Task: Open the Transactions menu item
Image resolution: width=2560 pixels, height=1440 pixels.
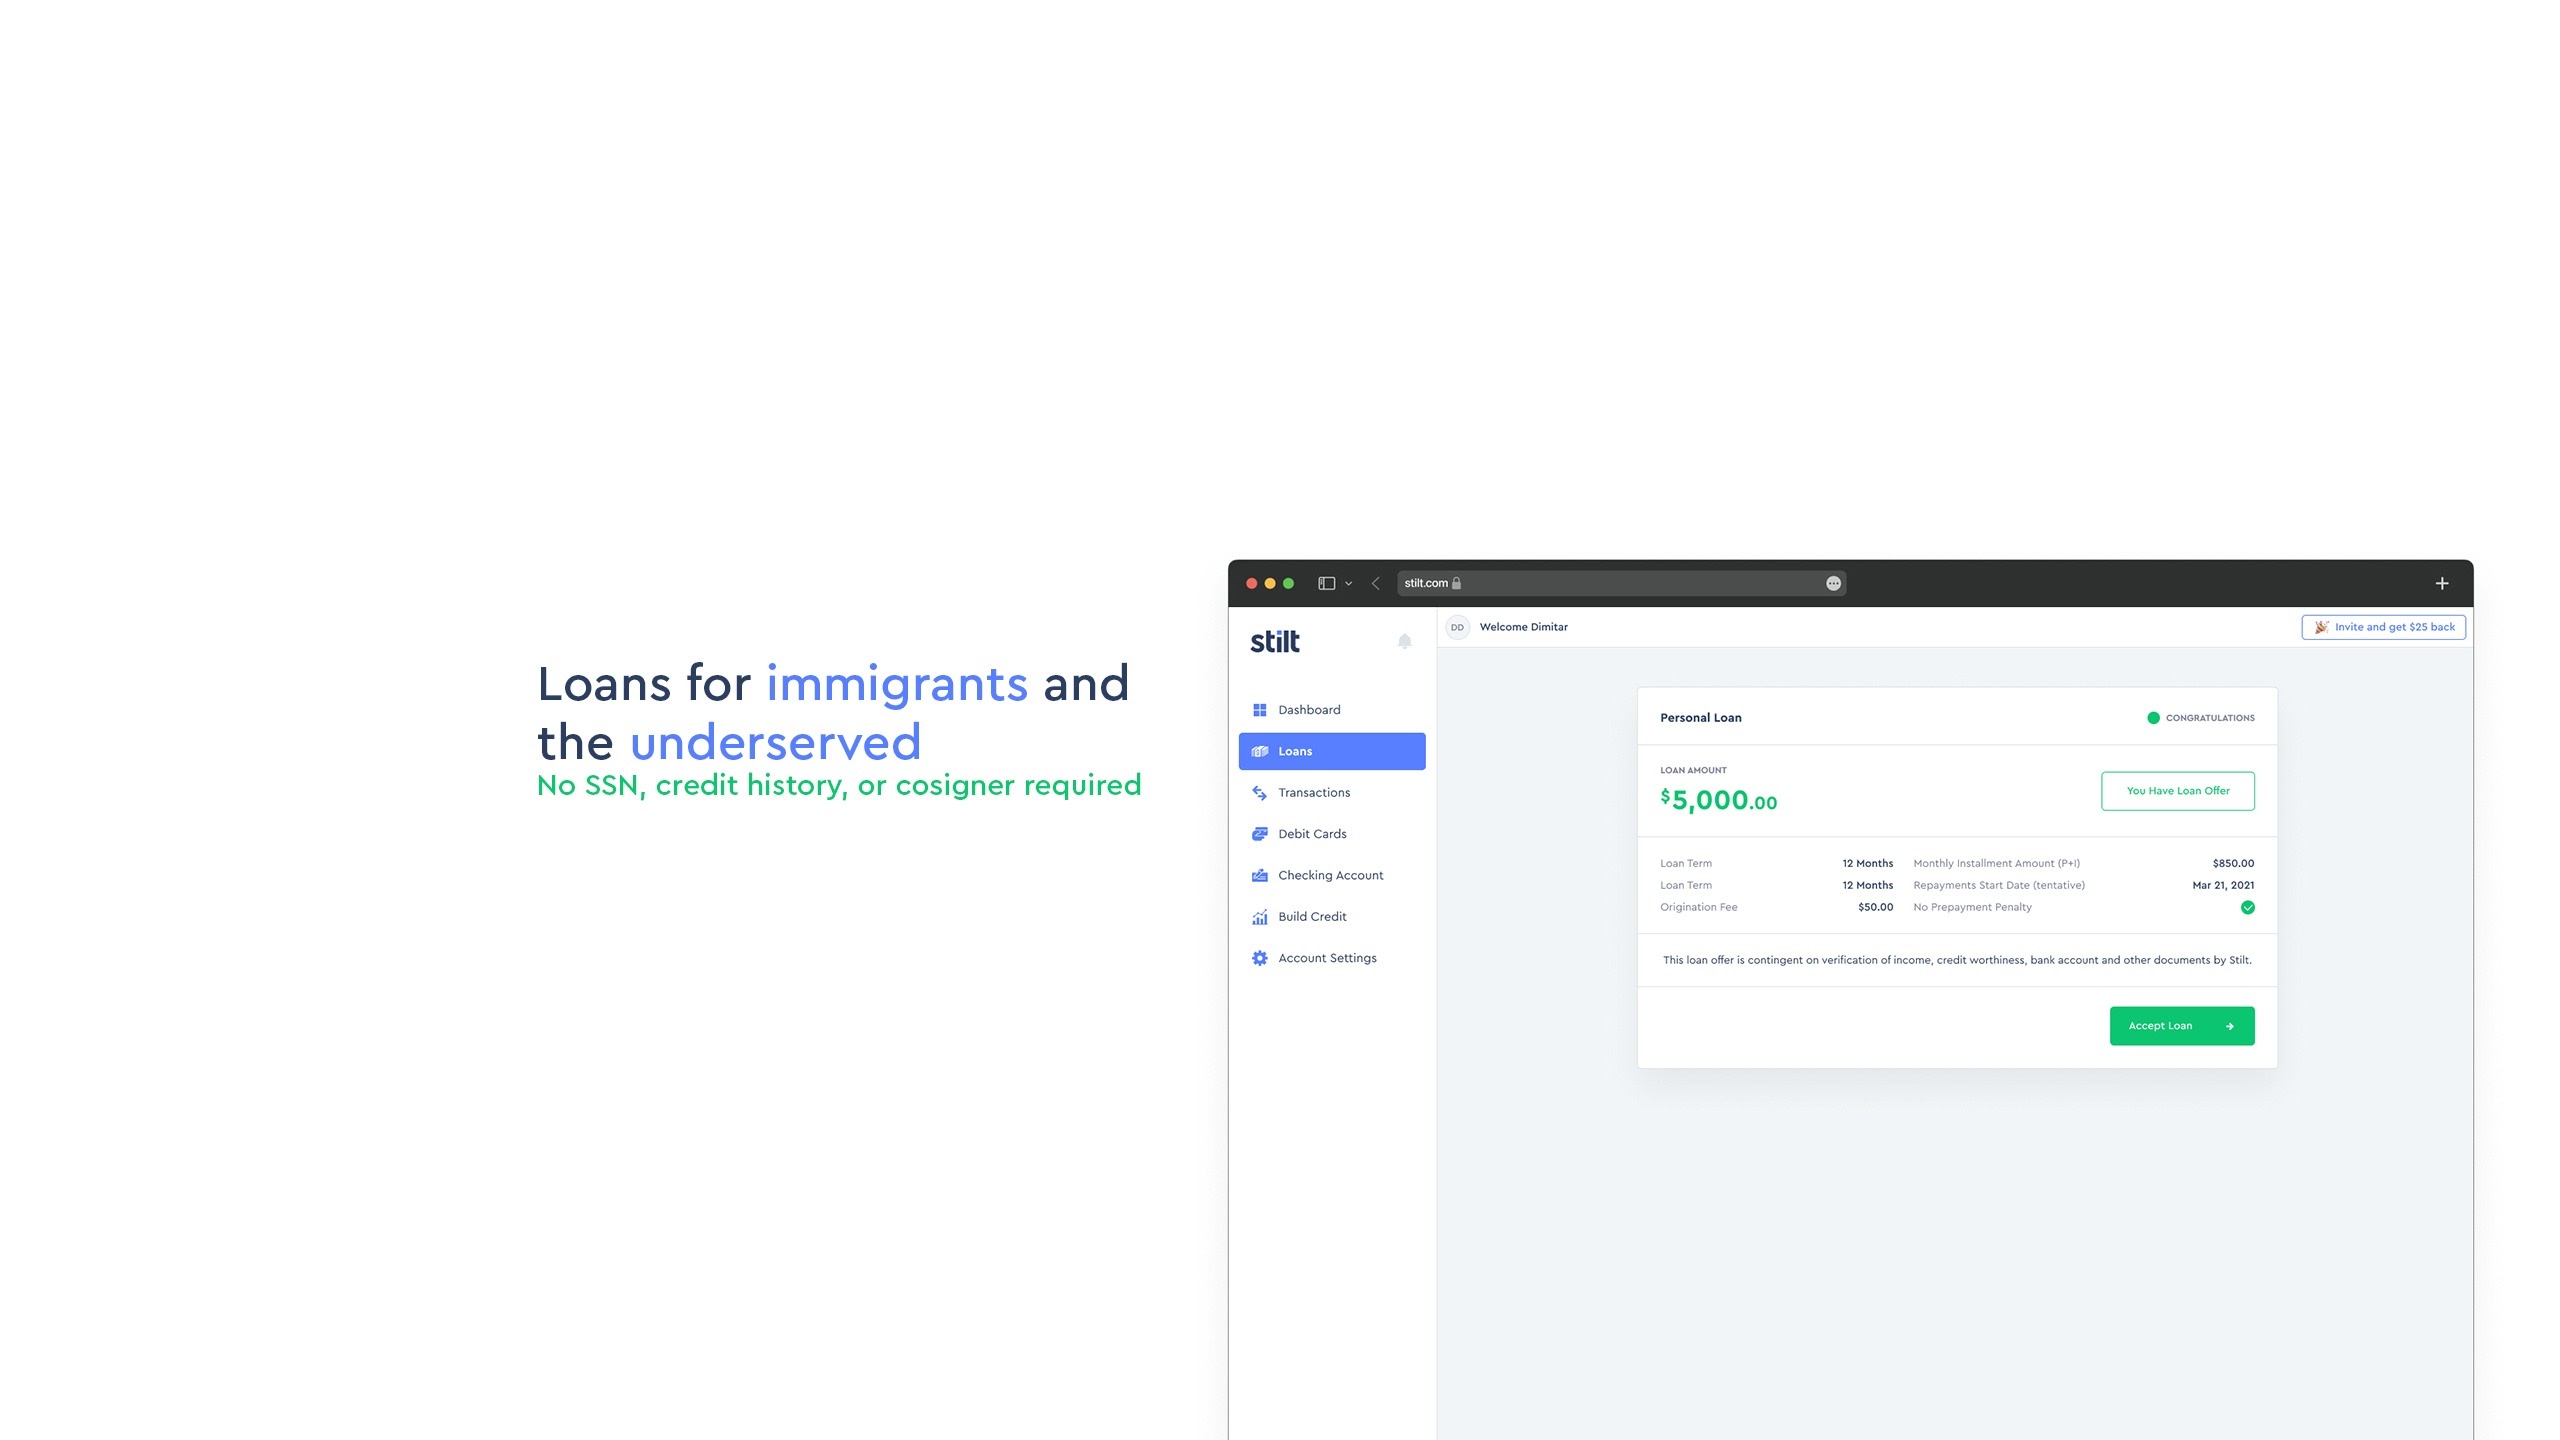Action: tap(1313, 793)
